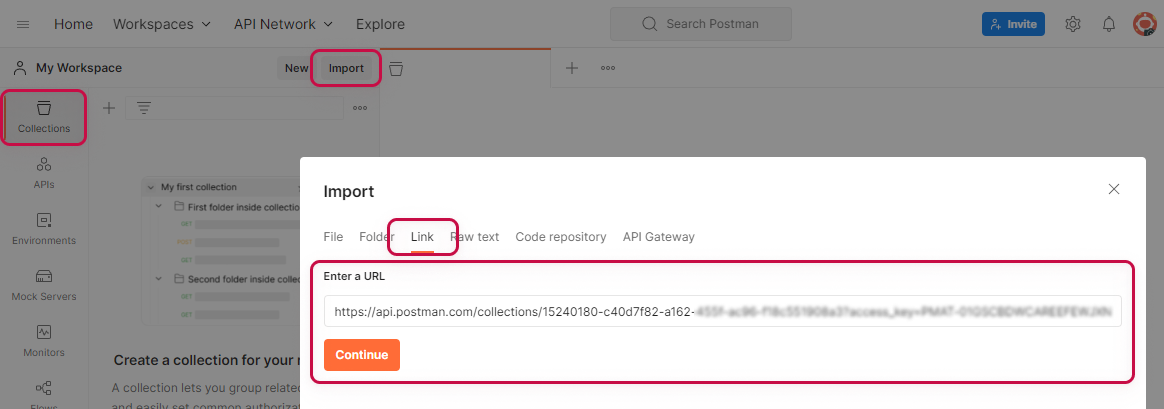Open the Monitors sidebar icon

point(44,340)
